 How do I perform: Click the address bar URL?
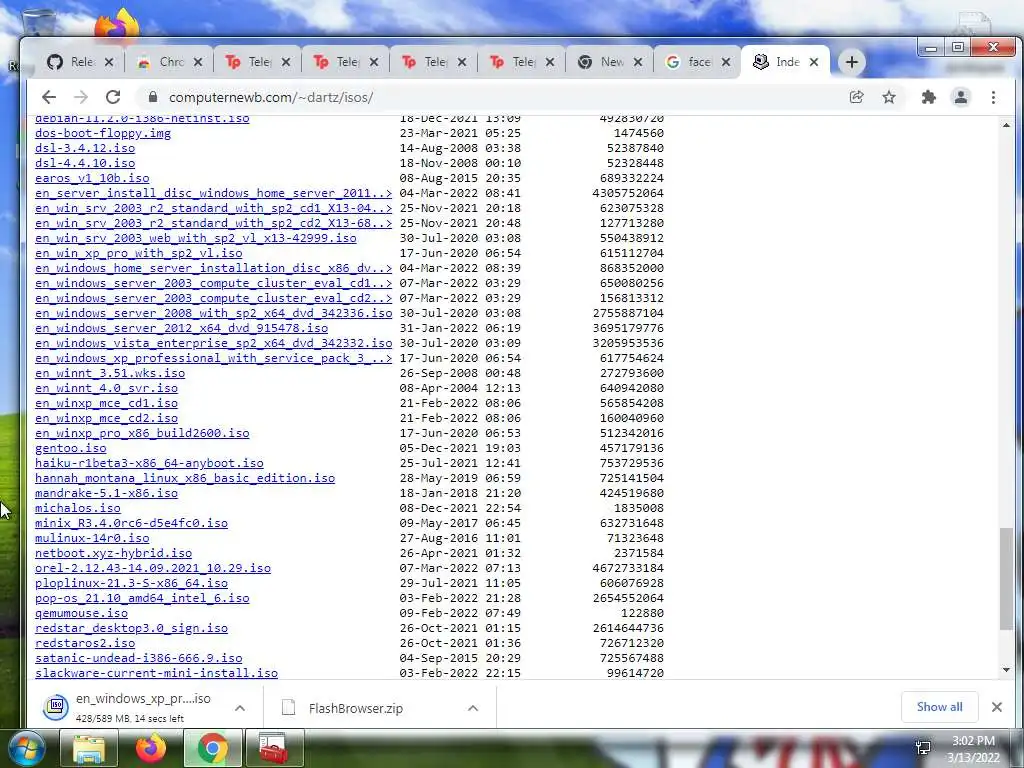pos(271,97)
